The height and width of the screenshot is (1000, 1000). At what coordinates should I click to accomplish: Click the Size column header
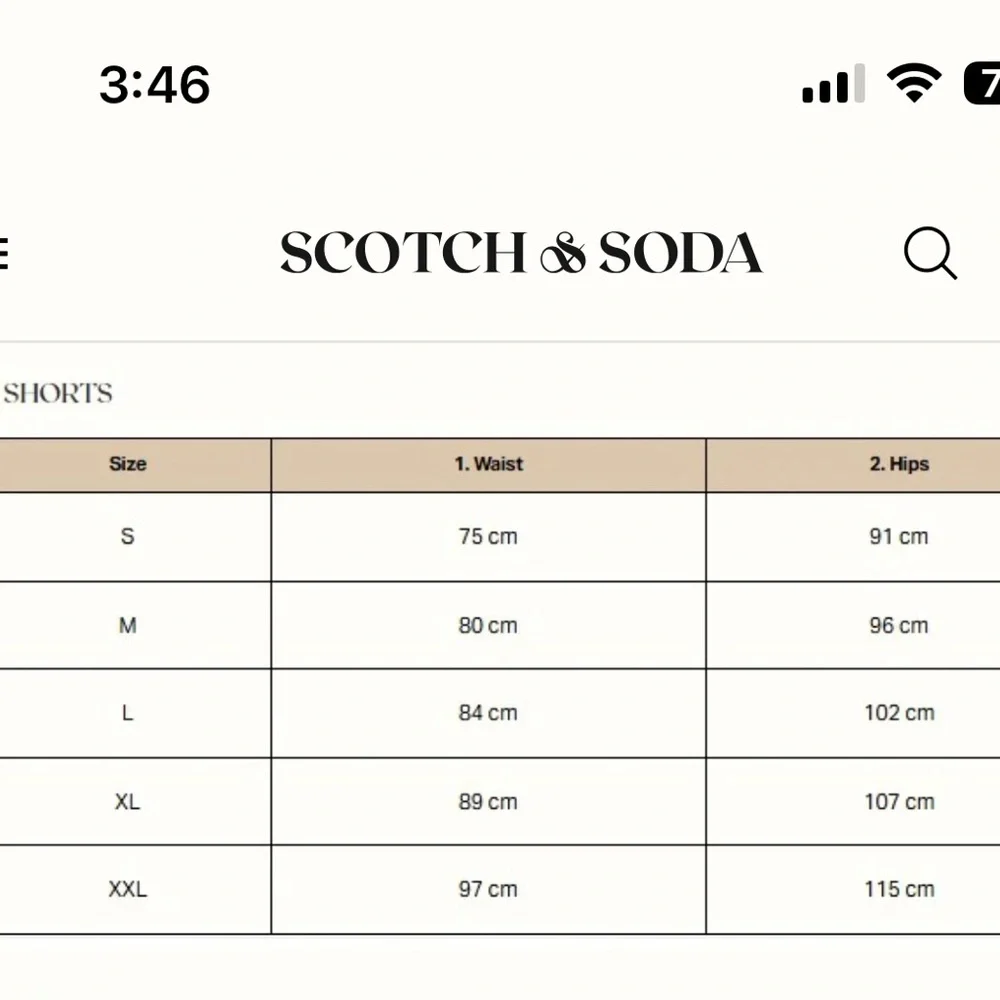click(x=128, y=464)
